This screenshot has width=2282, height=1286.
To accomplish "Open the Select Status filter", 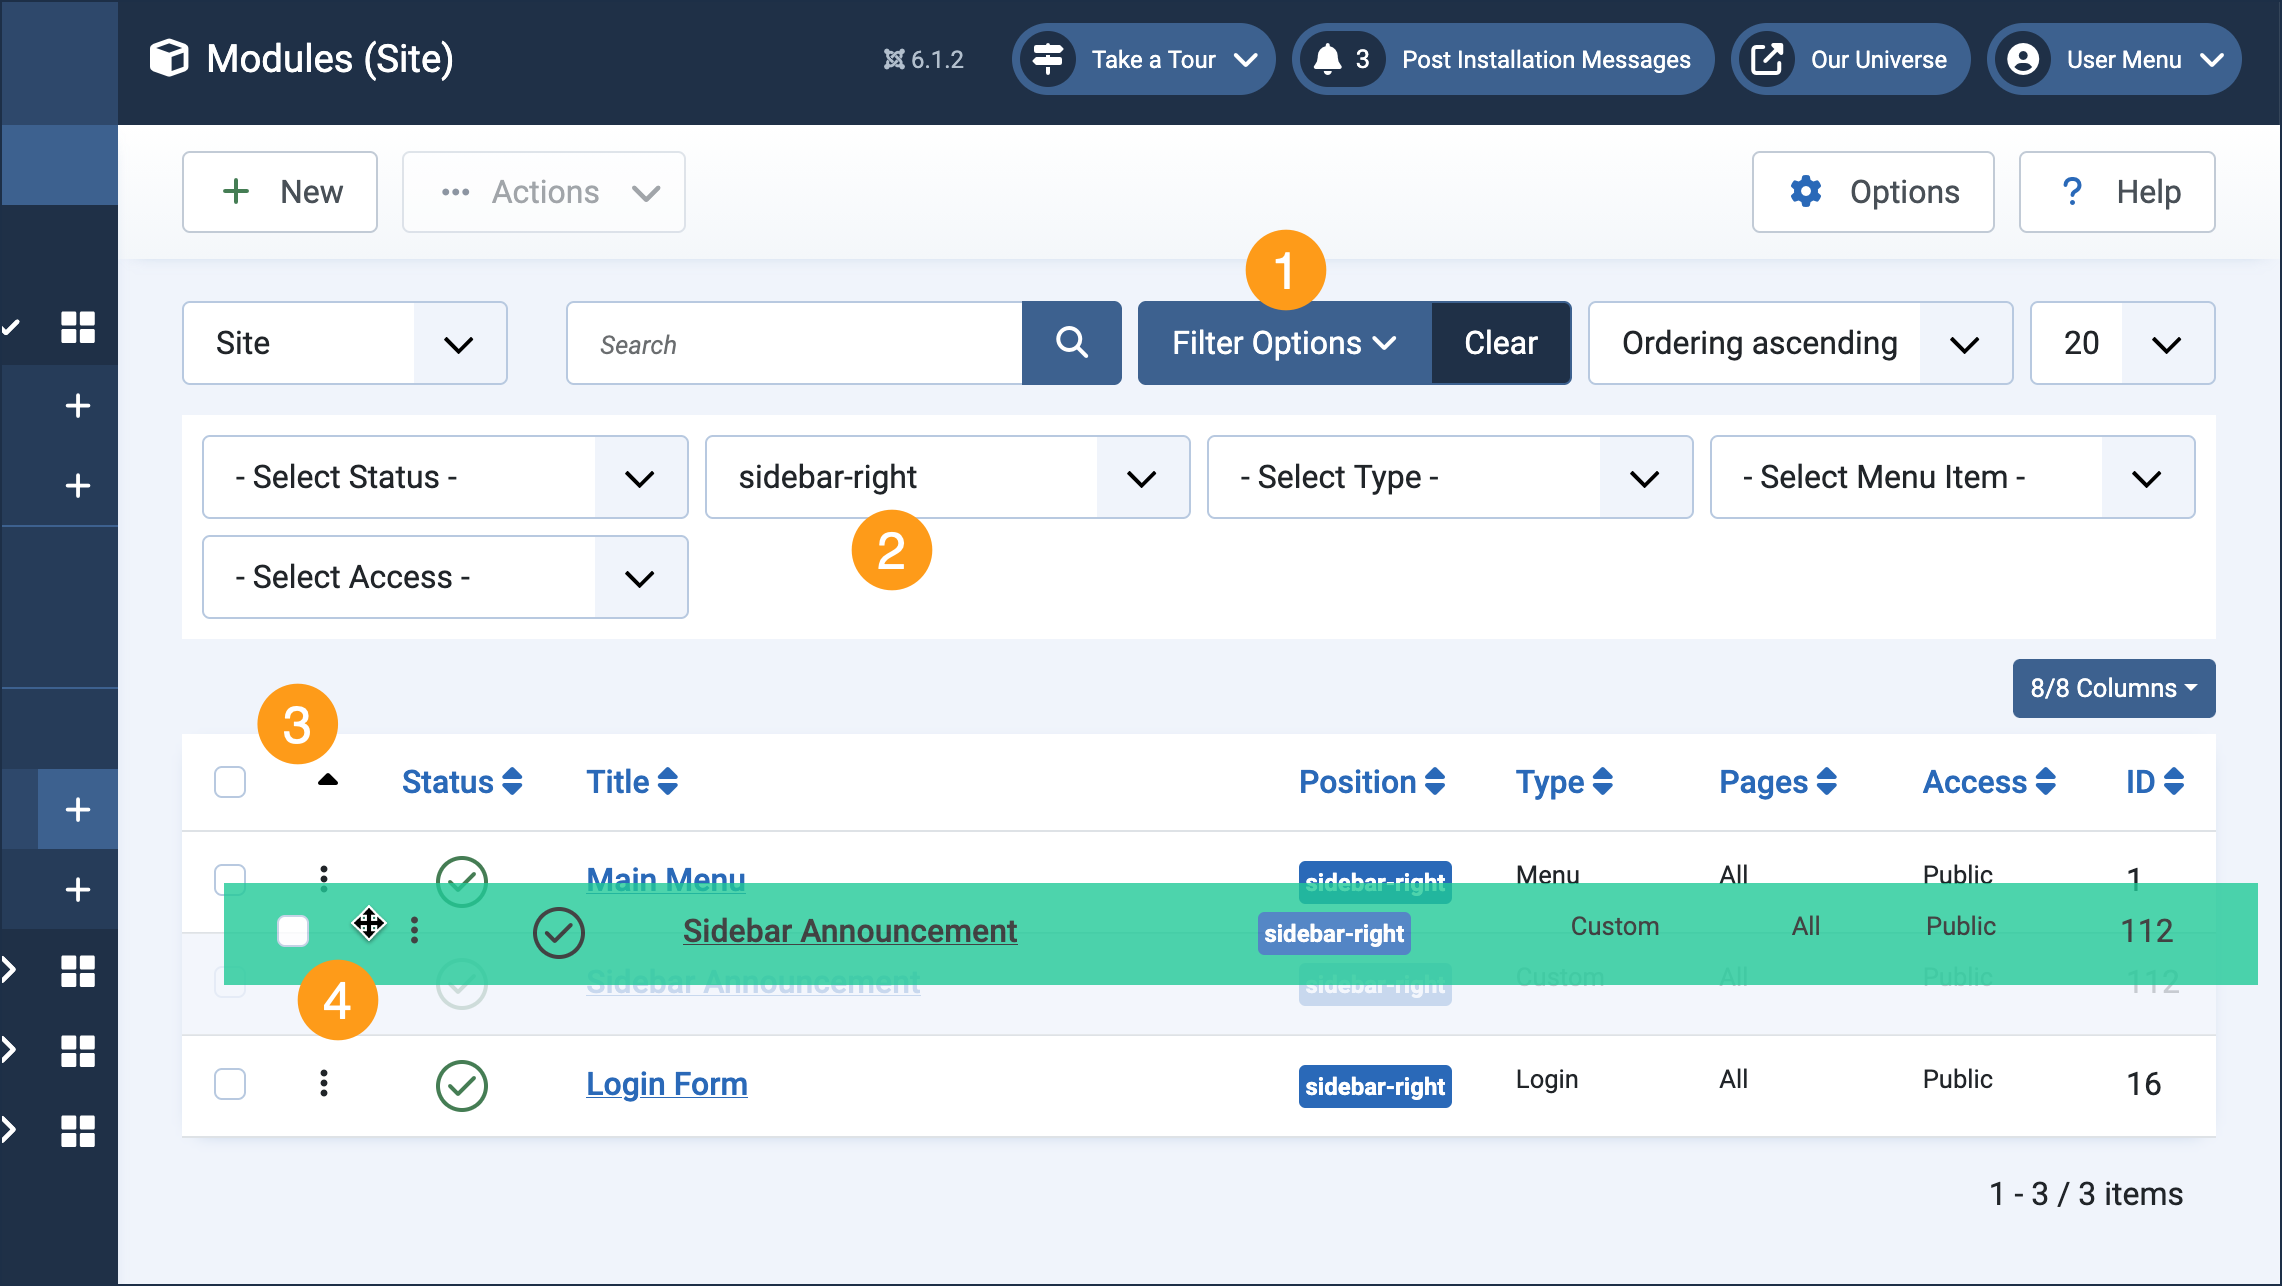I will coord(445,477).
